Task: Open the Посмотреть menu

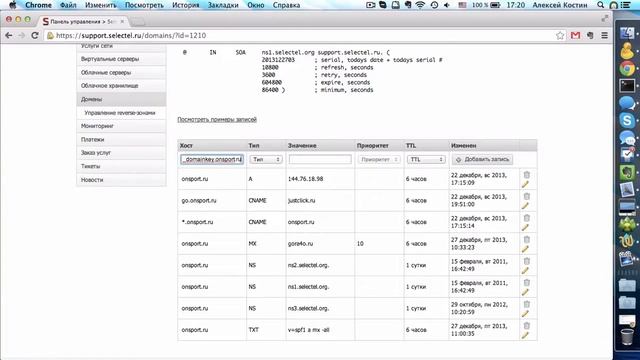Action: (x=144, y=5)
